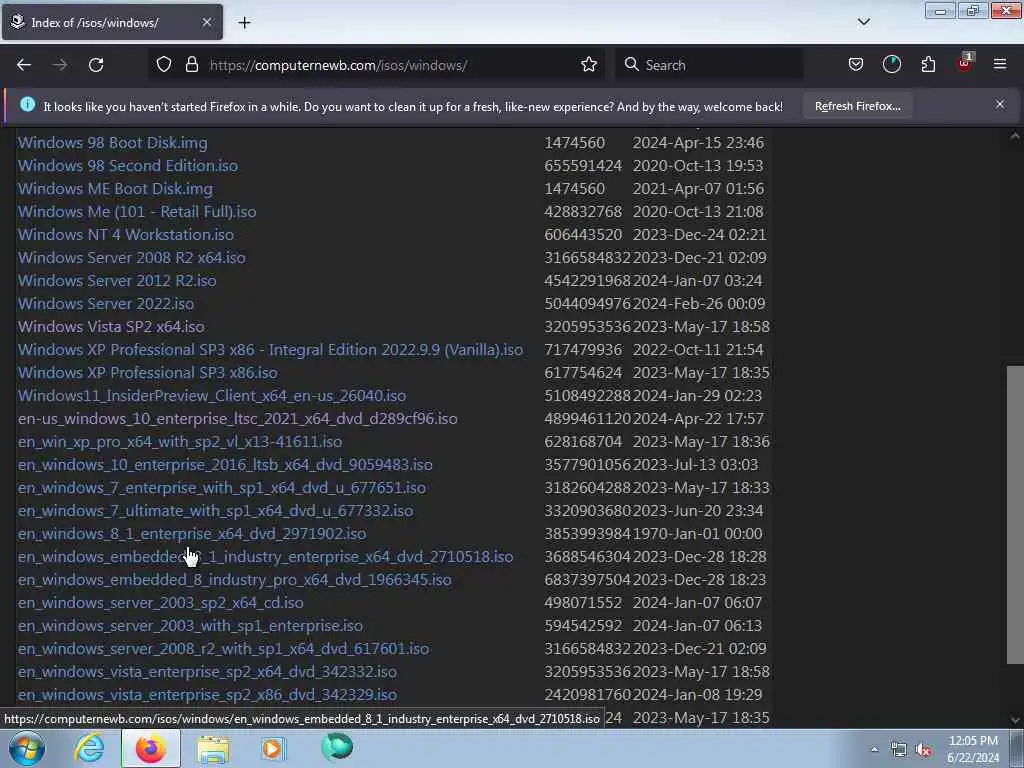Download Windows Server 2012 R2.iso
Screen dimensions: 1024x768
click(x=117, y=281)
